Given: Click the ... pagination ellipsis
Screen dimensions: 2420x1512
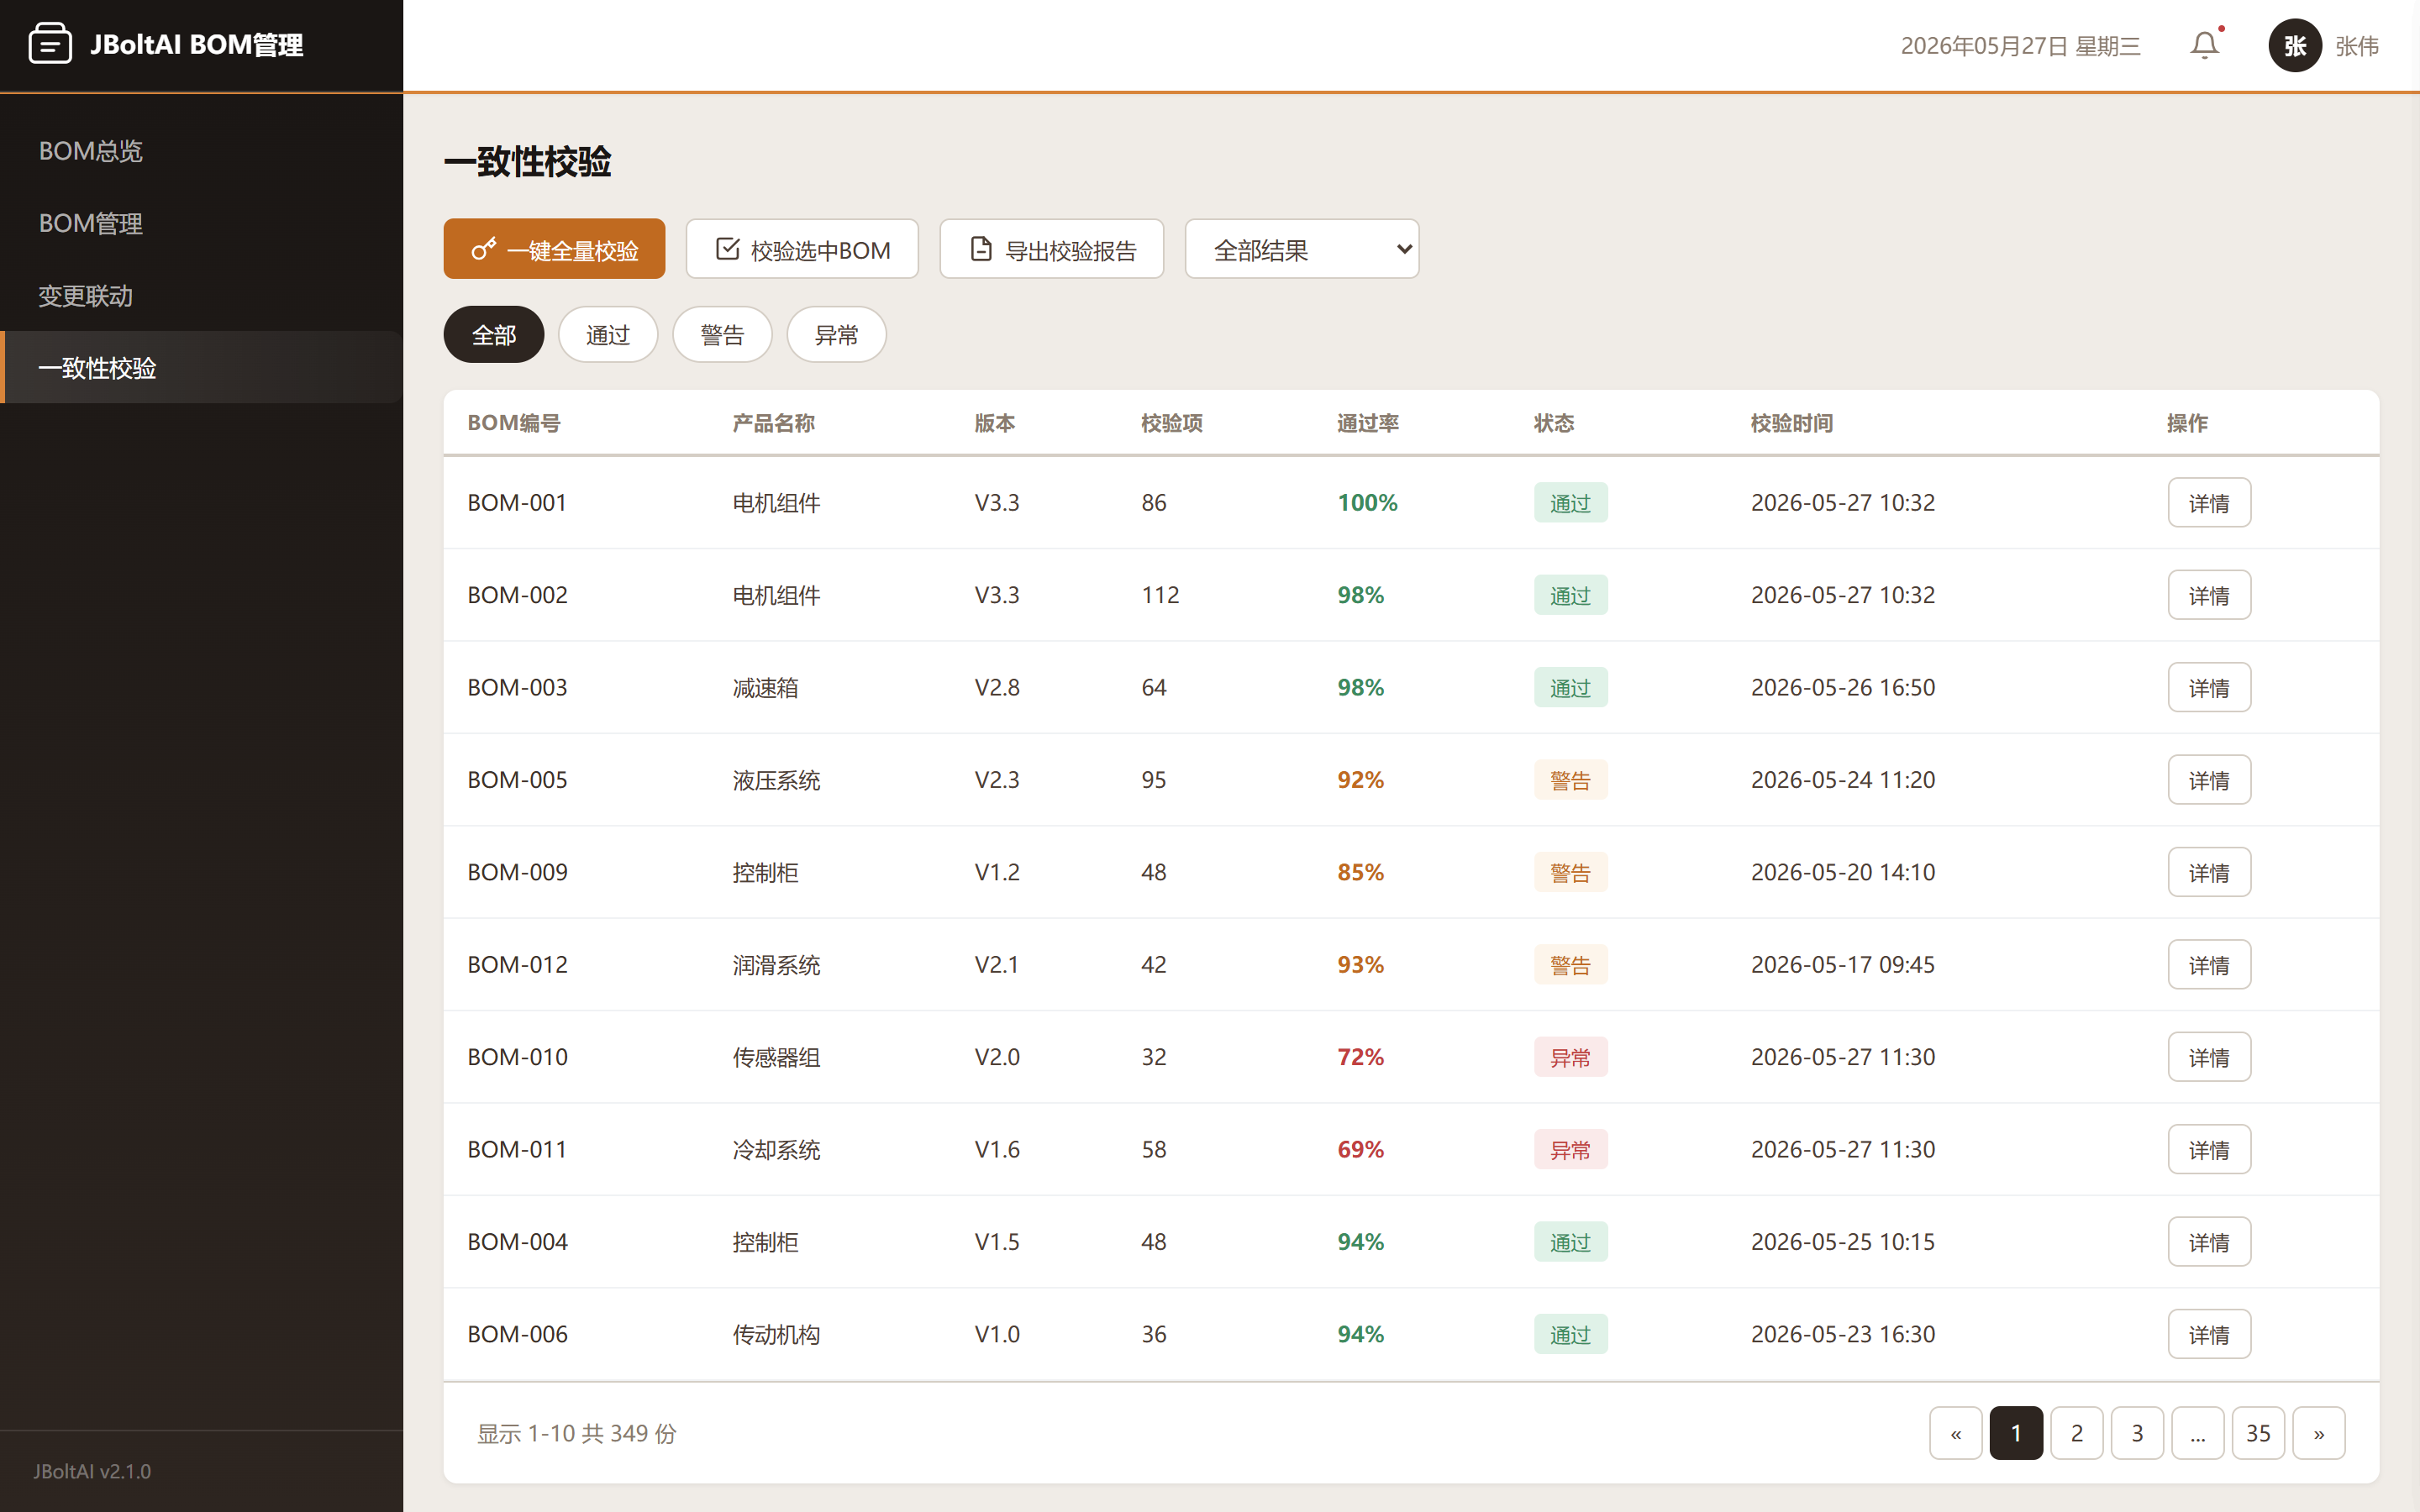Looking at the screenshot, I should coord(2198,1433).
